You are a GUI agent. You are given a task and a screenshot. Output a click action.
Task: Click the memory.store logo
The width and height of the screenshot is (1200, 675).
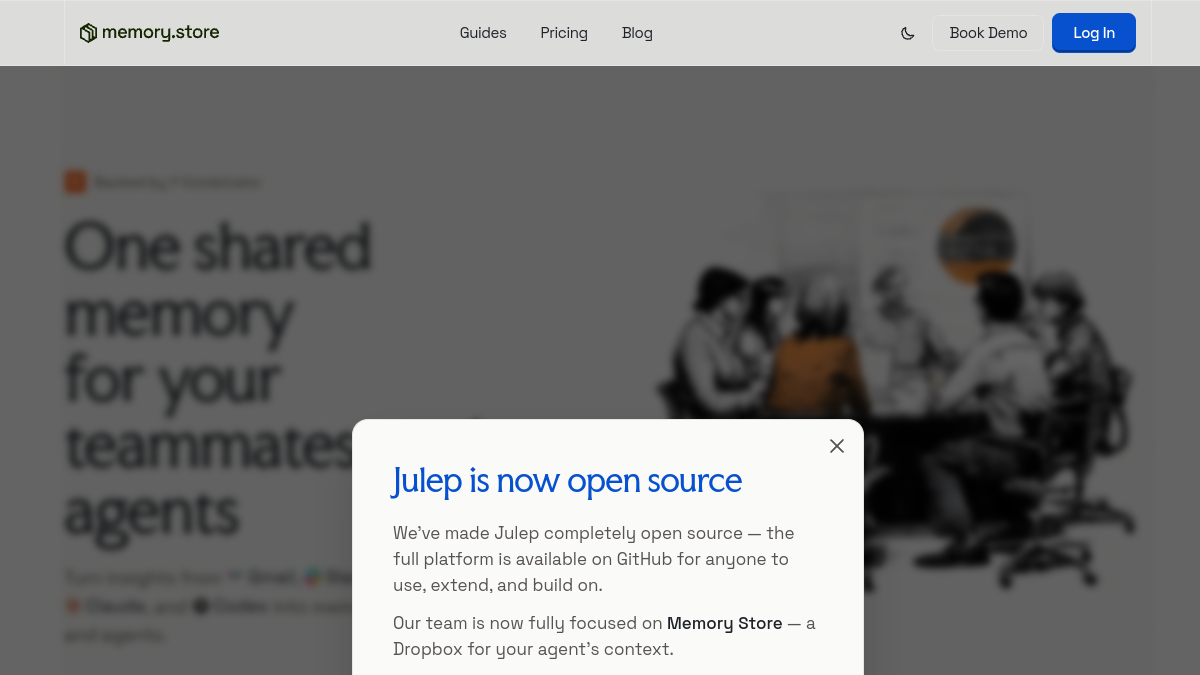149,33
